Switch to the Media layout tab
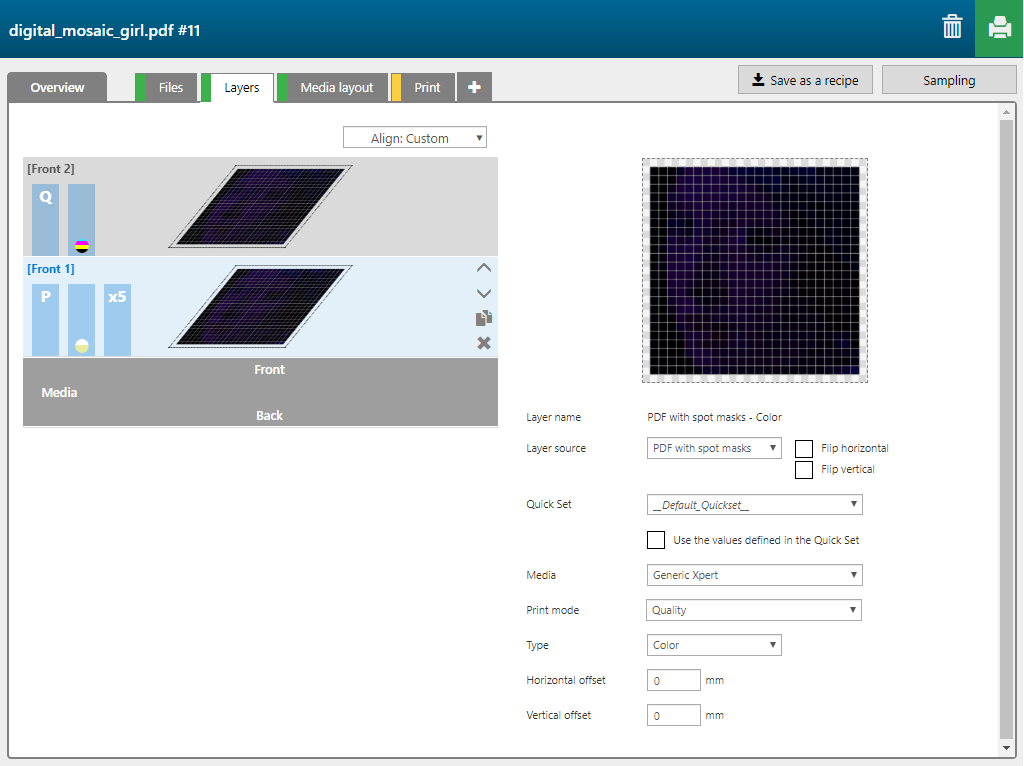This screenshot has height=766, width=1024. coord(336,88)
